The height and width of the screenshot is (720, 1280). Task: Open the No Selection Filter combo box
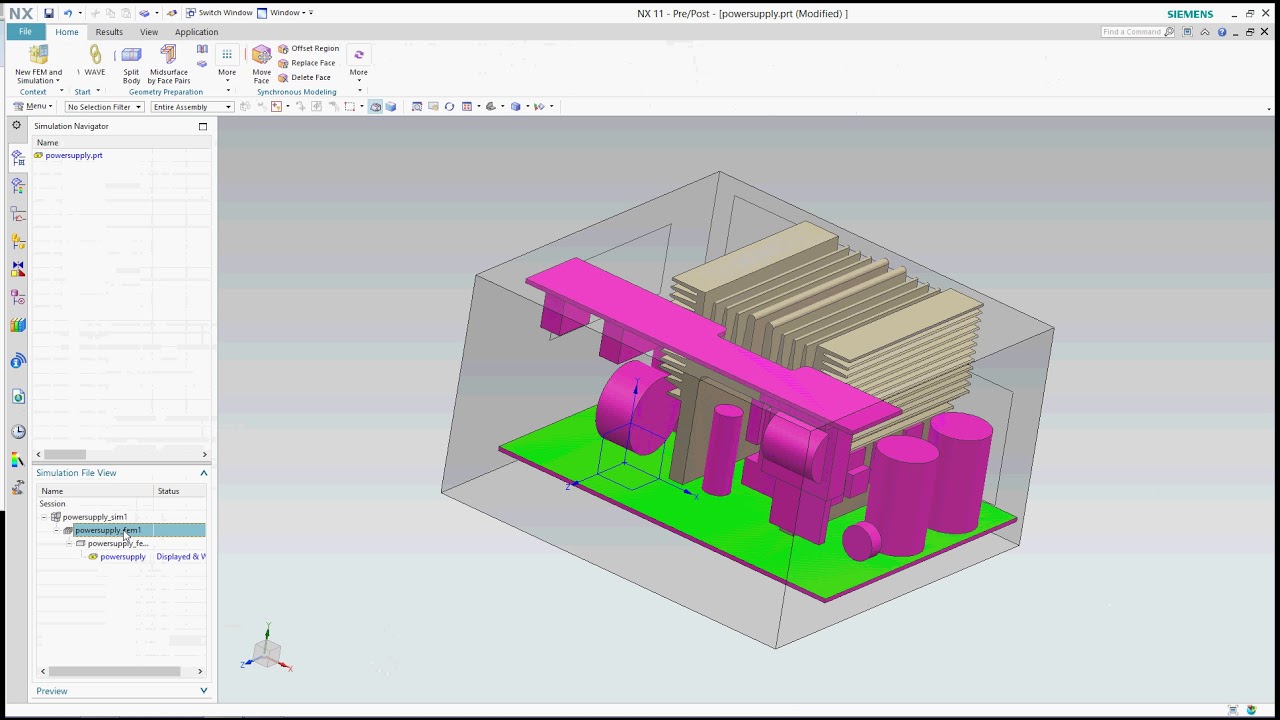click(104, 107)
